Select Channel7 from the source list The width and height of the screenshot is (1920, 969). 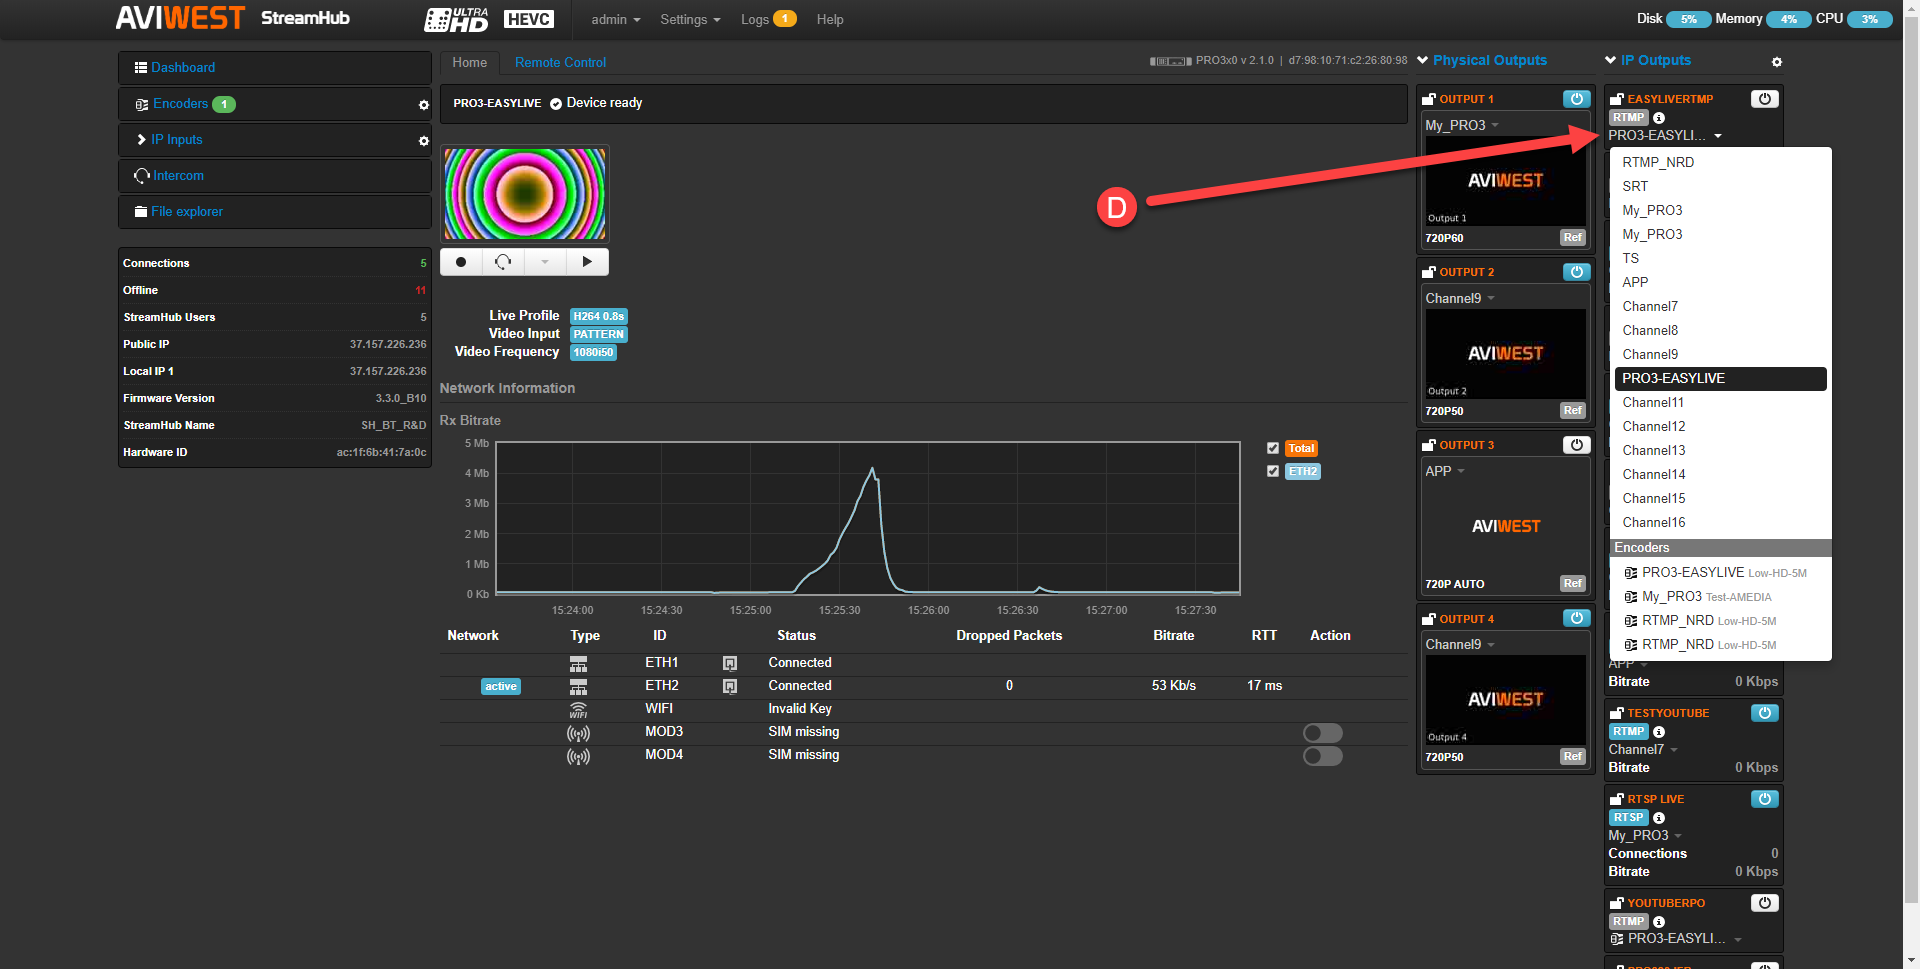[x=1720, y=306]
